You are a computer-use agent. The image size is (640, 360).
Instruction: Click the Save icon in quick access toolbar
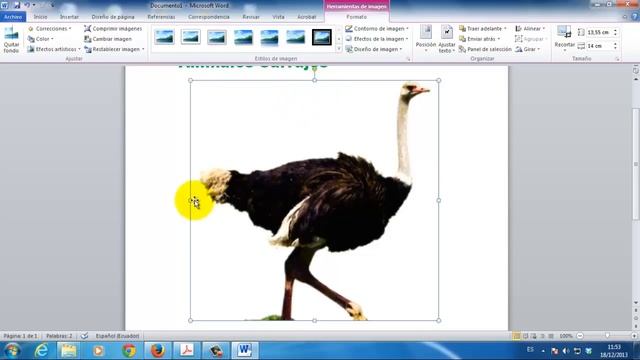[17, 5]
